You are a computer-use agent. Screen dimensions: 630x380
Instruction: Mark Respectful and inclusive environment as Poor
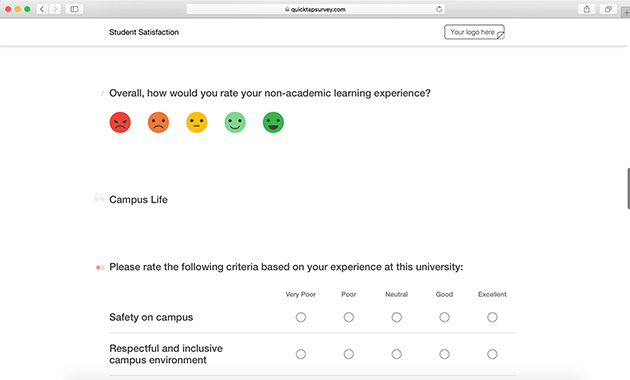click(x=349, y=354)
